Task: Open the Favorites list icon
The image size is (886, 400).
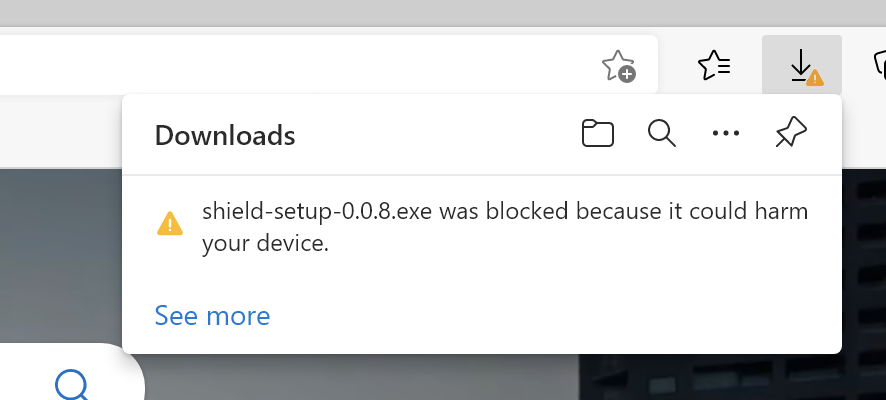Action: point(715,66)
